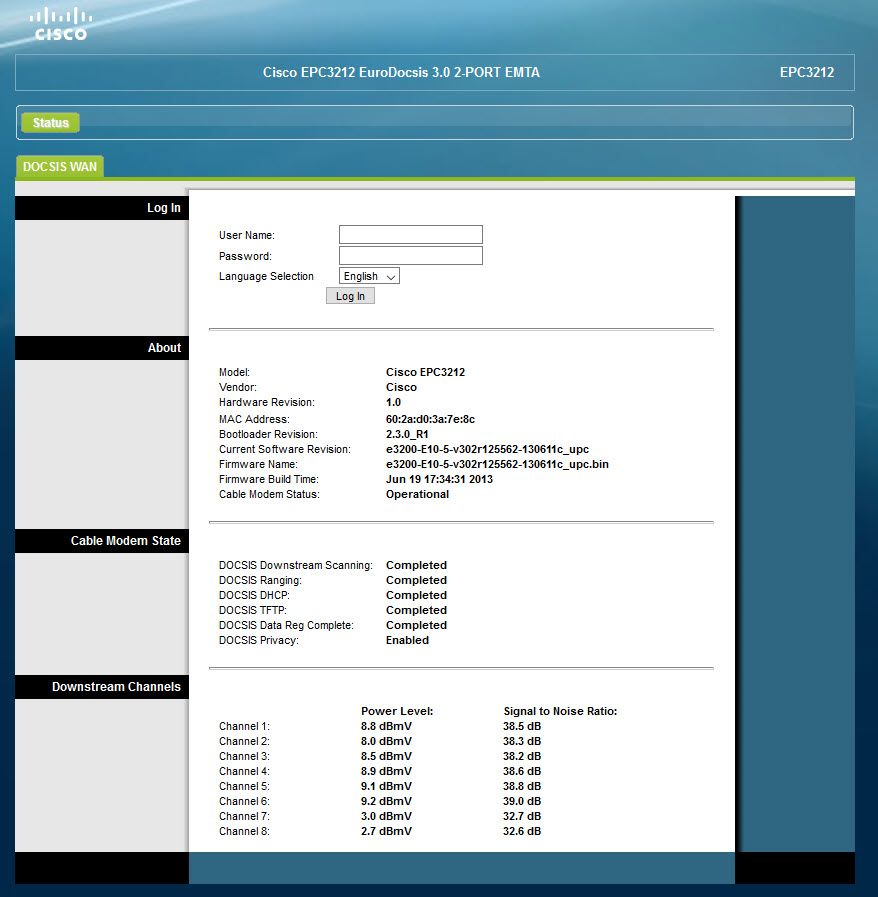Click Channel 3 power level 8.5 dBmV
Screen dimensions: 878x897
(386, 756)
